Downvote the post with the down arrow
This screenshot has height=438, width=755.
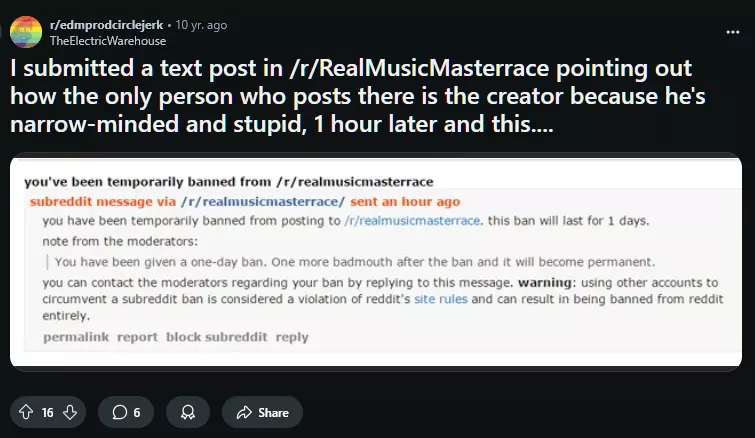pyautogui.click(x=70, y=412)
